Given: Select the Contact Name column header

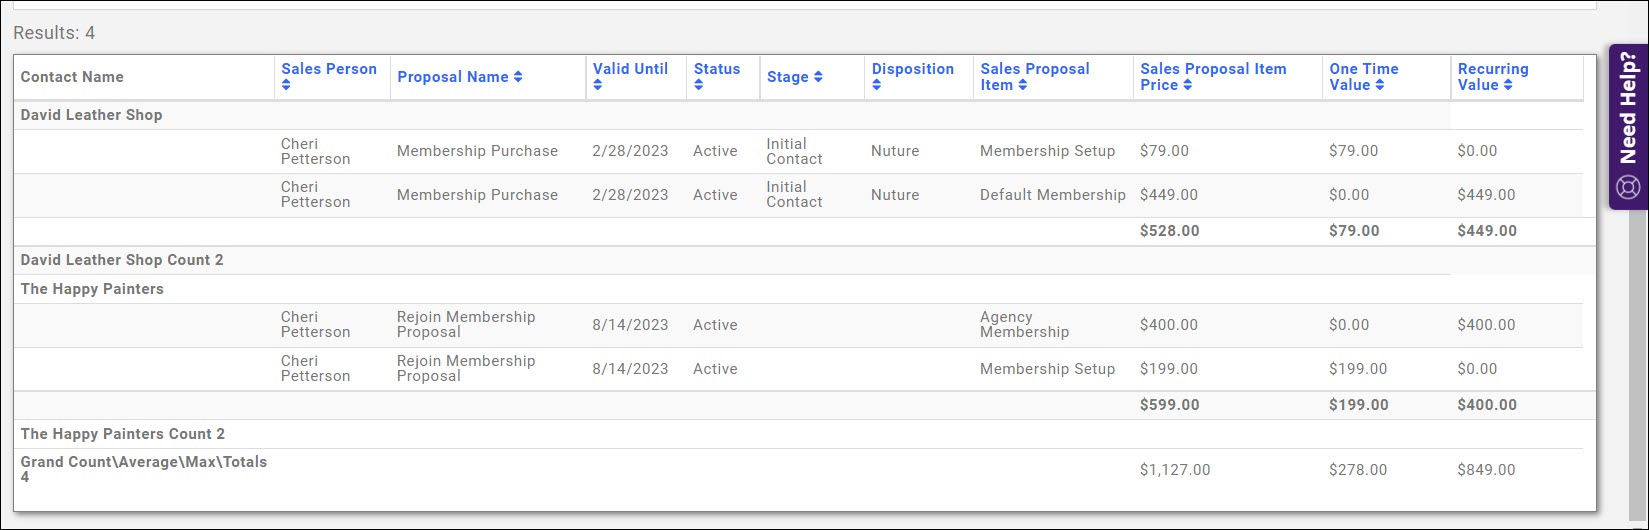Looking at the screenshot, I should click(x=72, y=77).
